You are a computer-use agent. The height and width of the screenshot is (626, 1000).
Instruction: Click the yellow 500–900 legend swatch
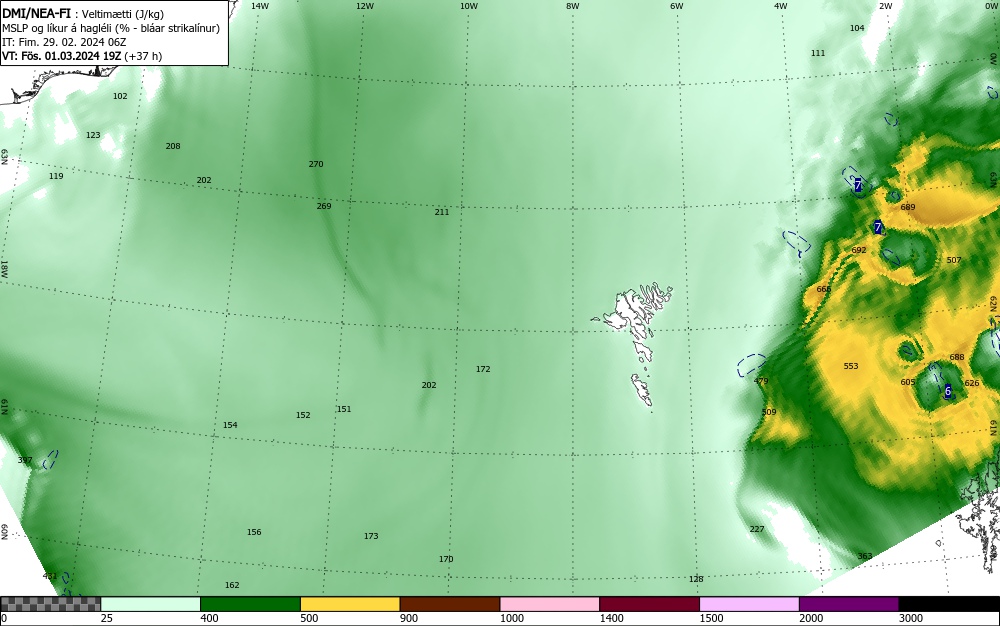click(350, 604)
